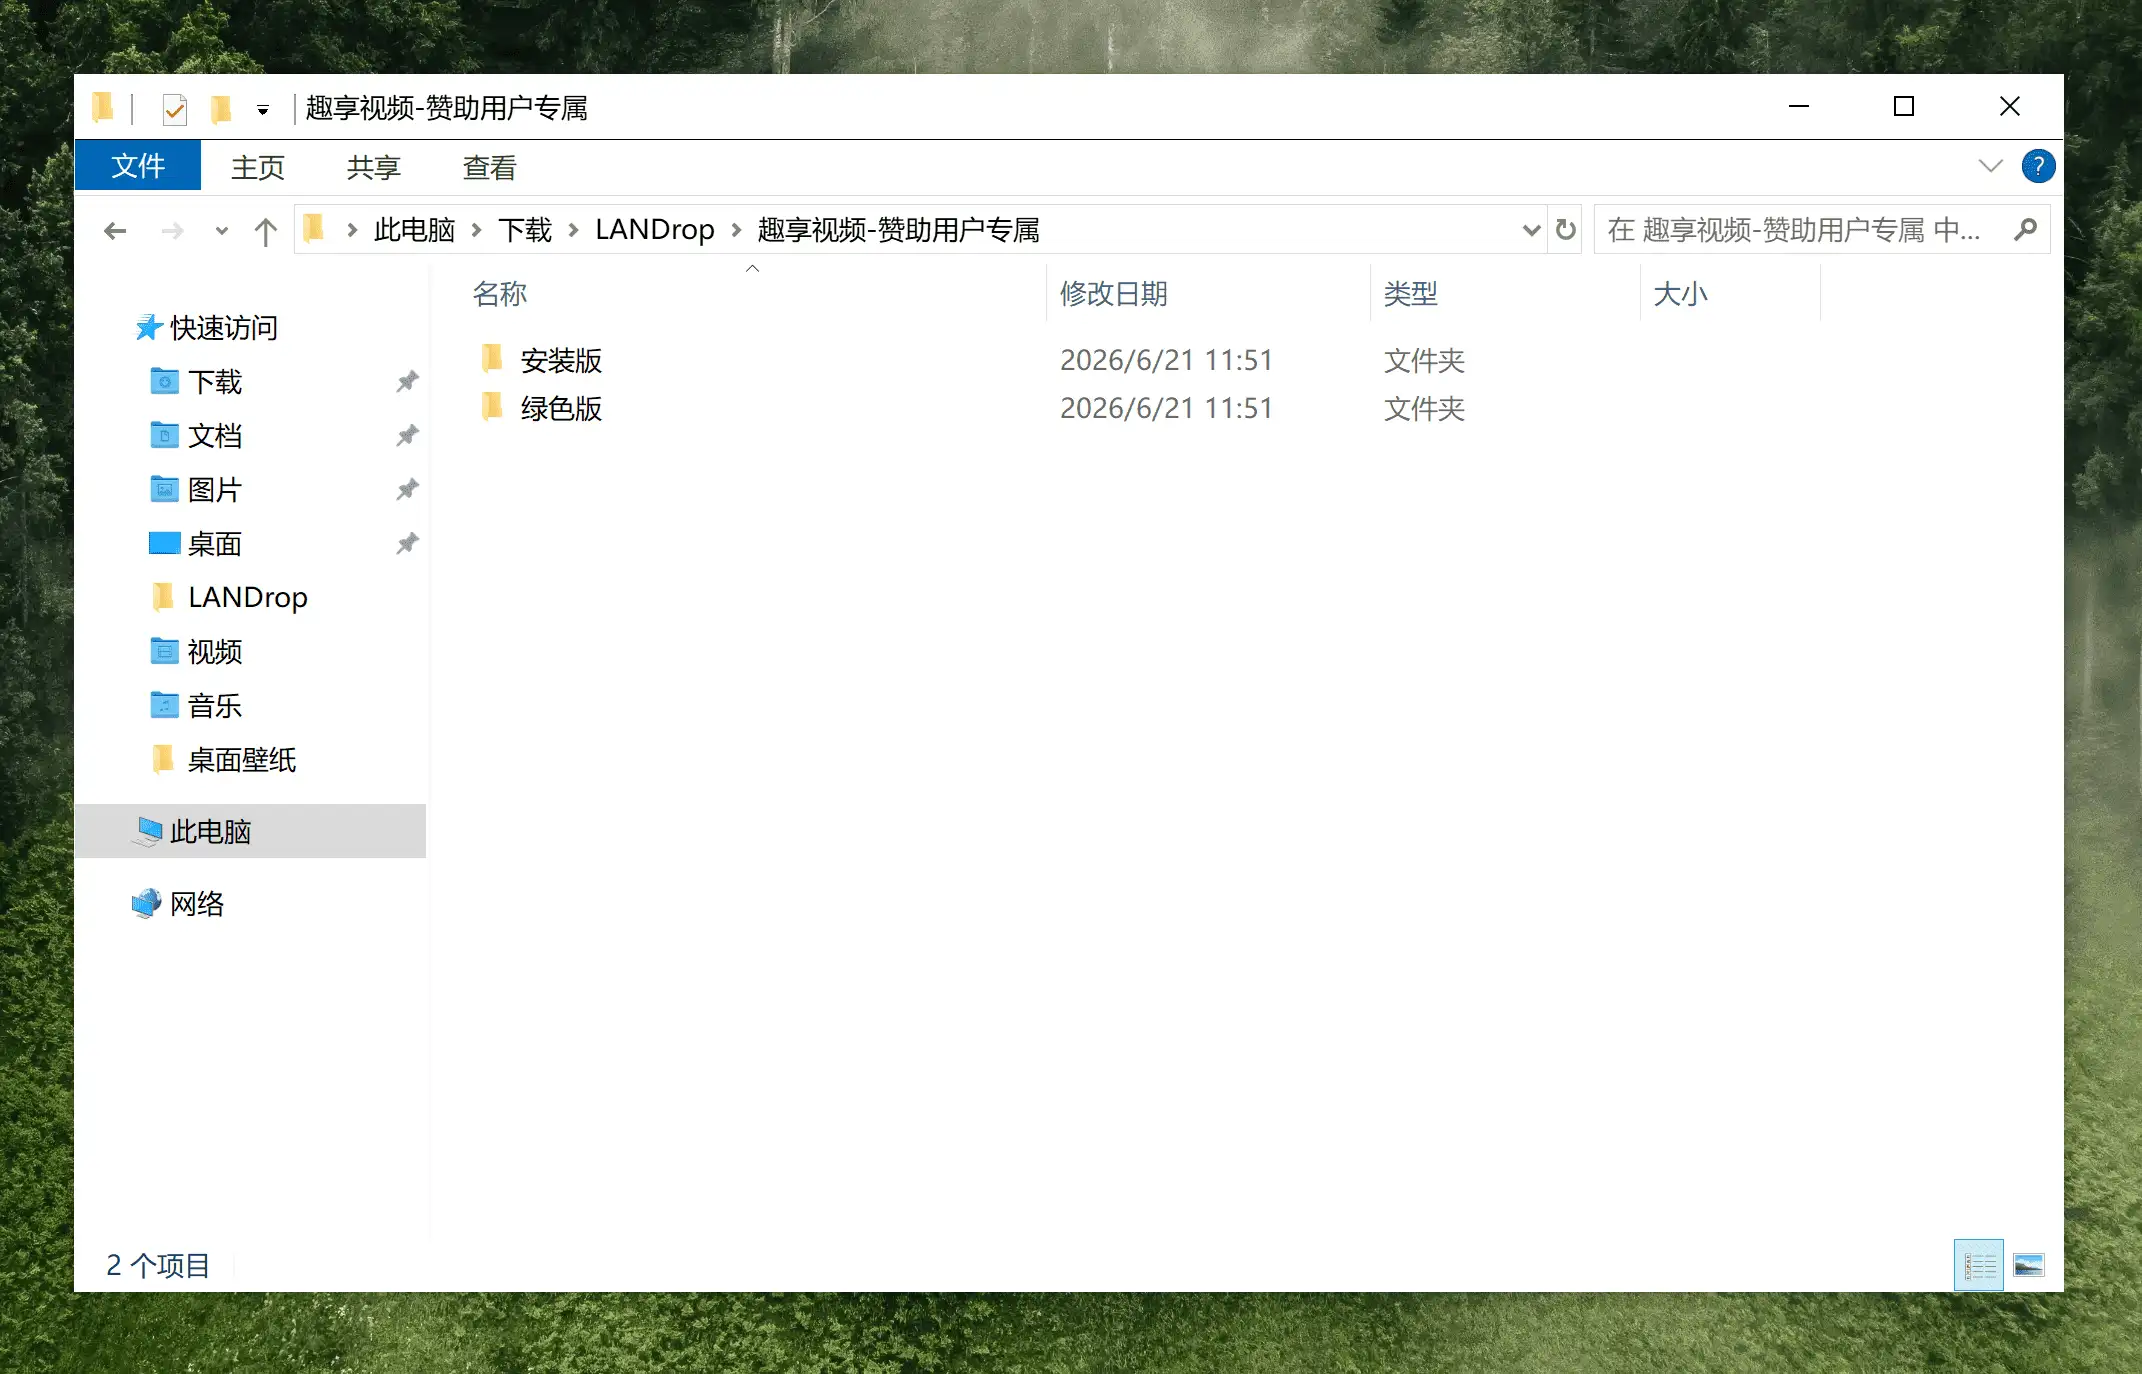Image resolution: width=2142 pixels, height=1374 pixels.
Task: Go back with the left arrow button
Action: click(115, 231)
